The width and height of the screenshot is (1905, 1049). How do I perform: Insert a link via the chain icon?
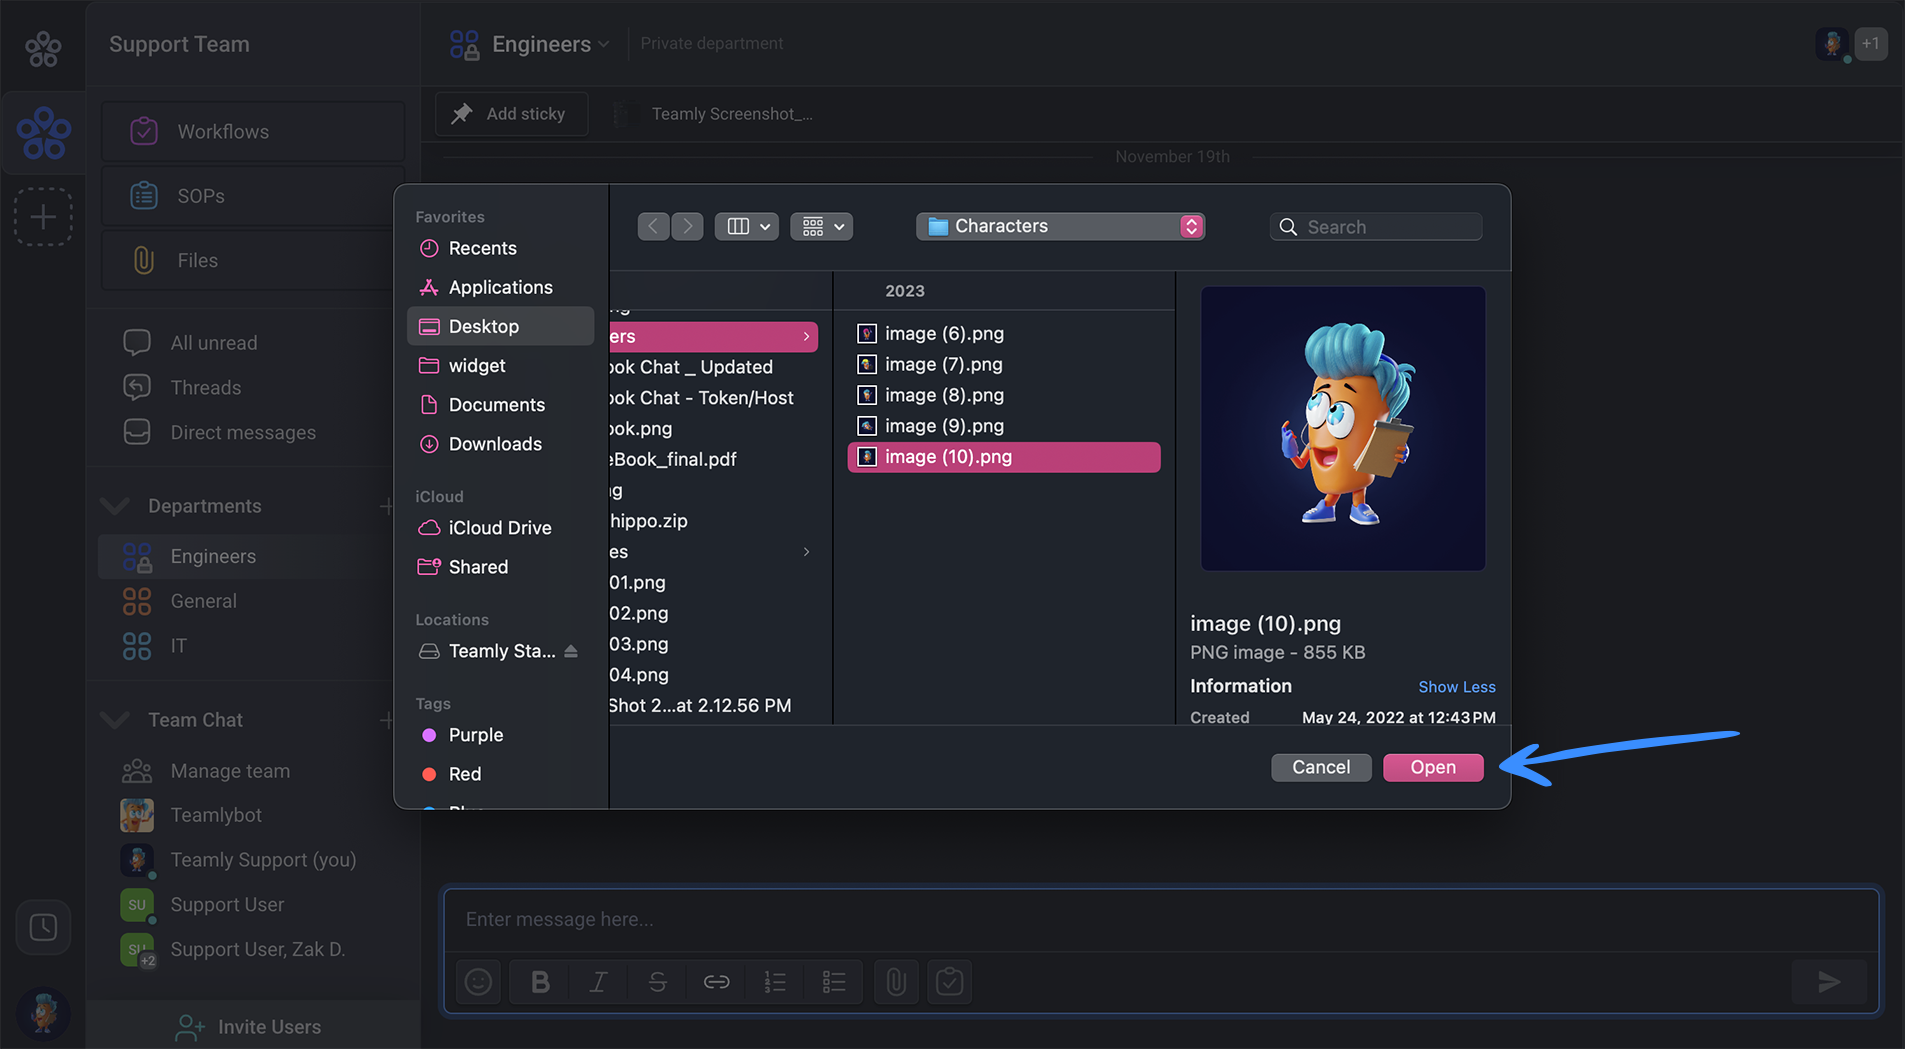[716, 982]
